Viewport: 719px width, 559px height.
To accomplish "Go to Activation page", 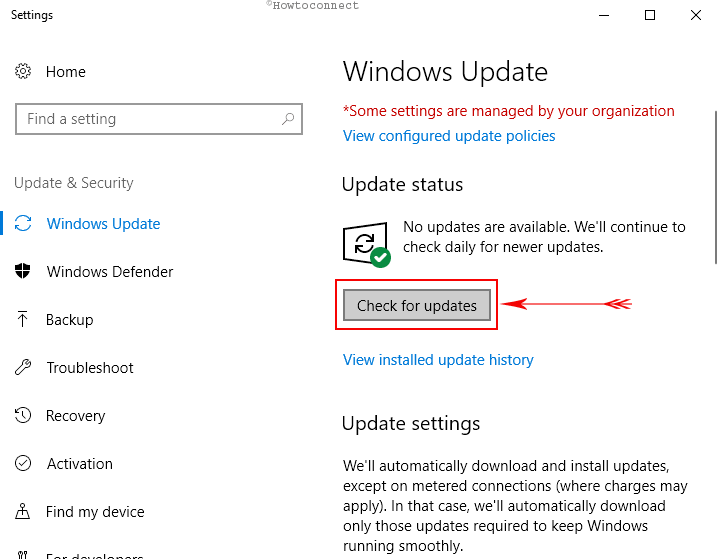I will (80, 464).
